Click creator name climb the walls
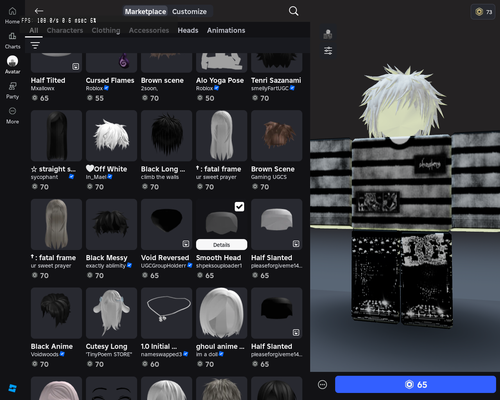Image resolution: width=500 pixels, height=400 pixels. point(160,177)
